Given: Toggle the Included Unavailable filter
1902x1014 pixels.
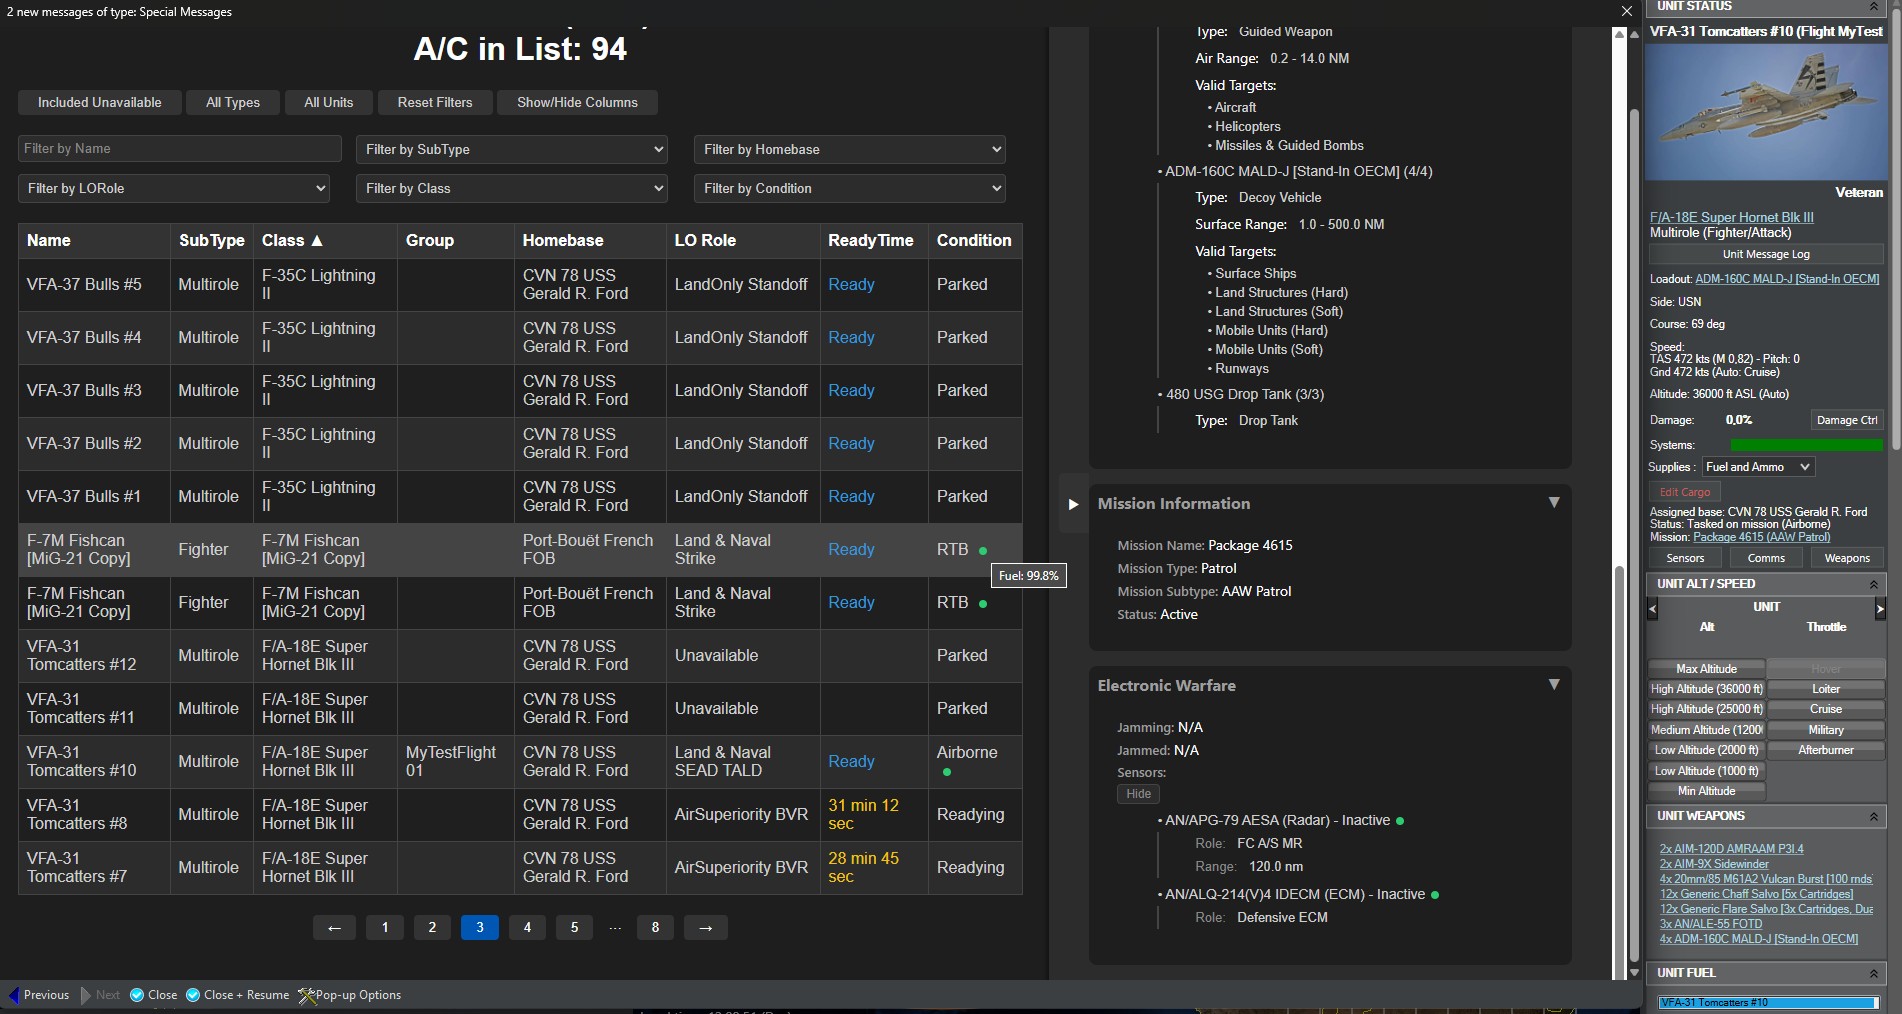Looking at the screenshot, I should pos(99,103).
